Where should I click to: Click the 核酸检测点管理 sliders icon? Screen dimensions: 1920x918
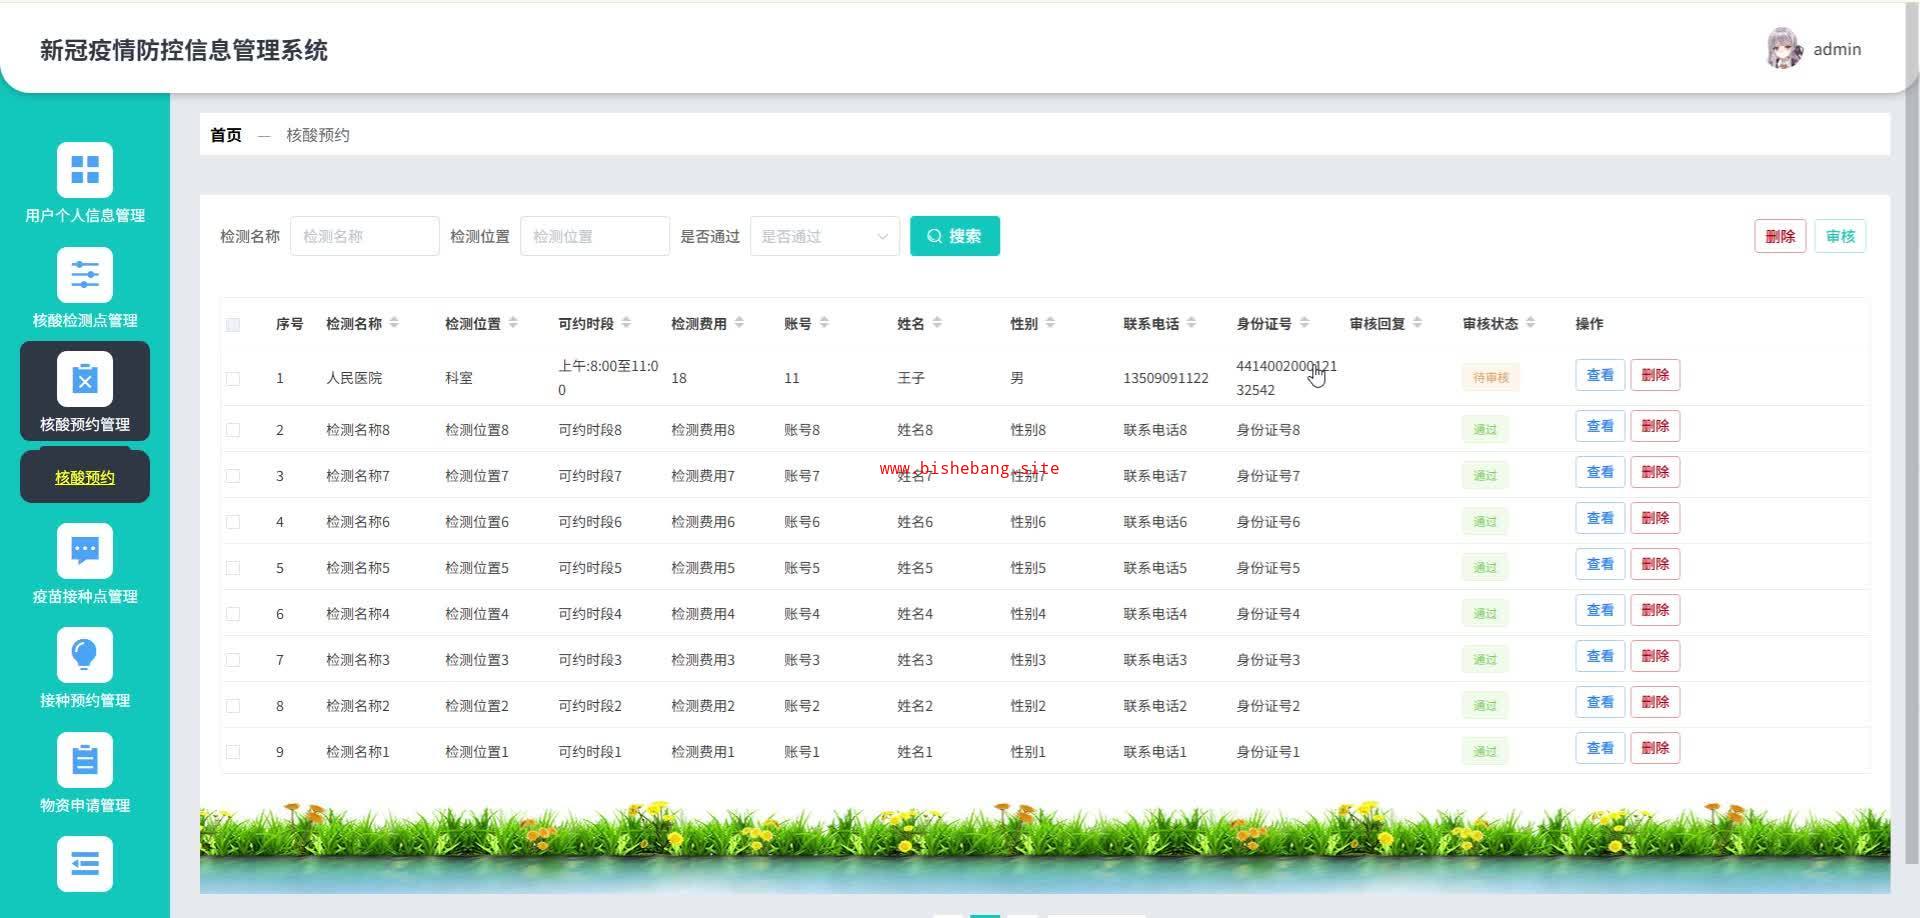(x=85, y=275)
